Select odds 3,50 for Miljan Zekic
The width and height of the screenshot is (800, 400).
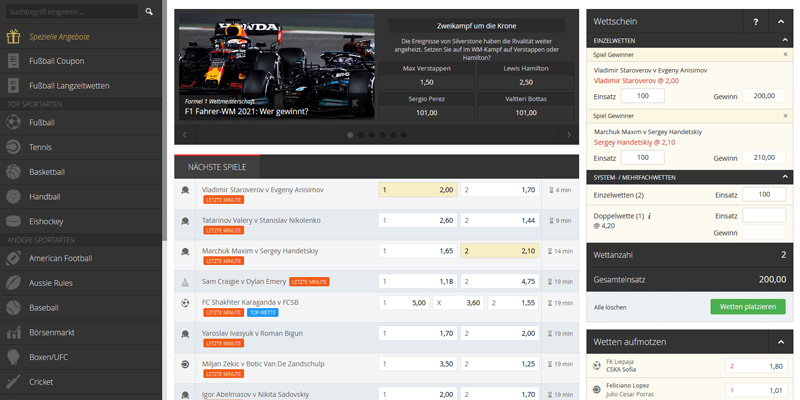418,364
